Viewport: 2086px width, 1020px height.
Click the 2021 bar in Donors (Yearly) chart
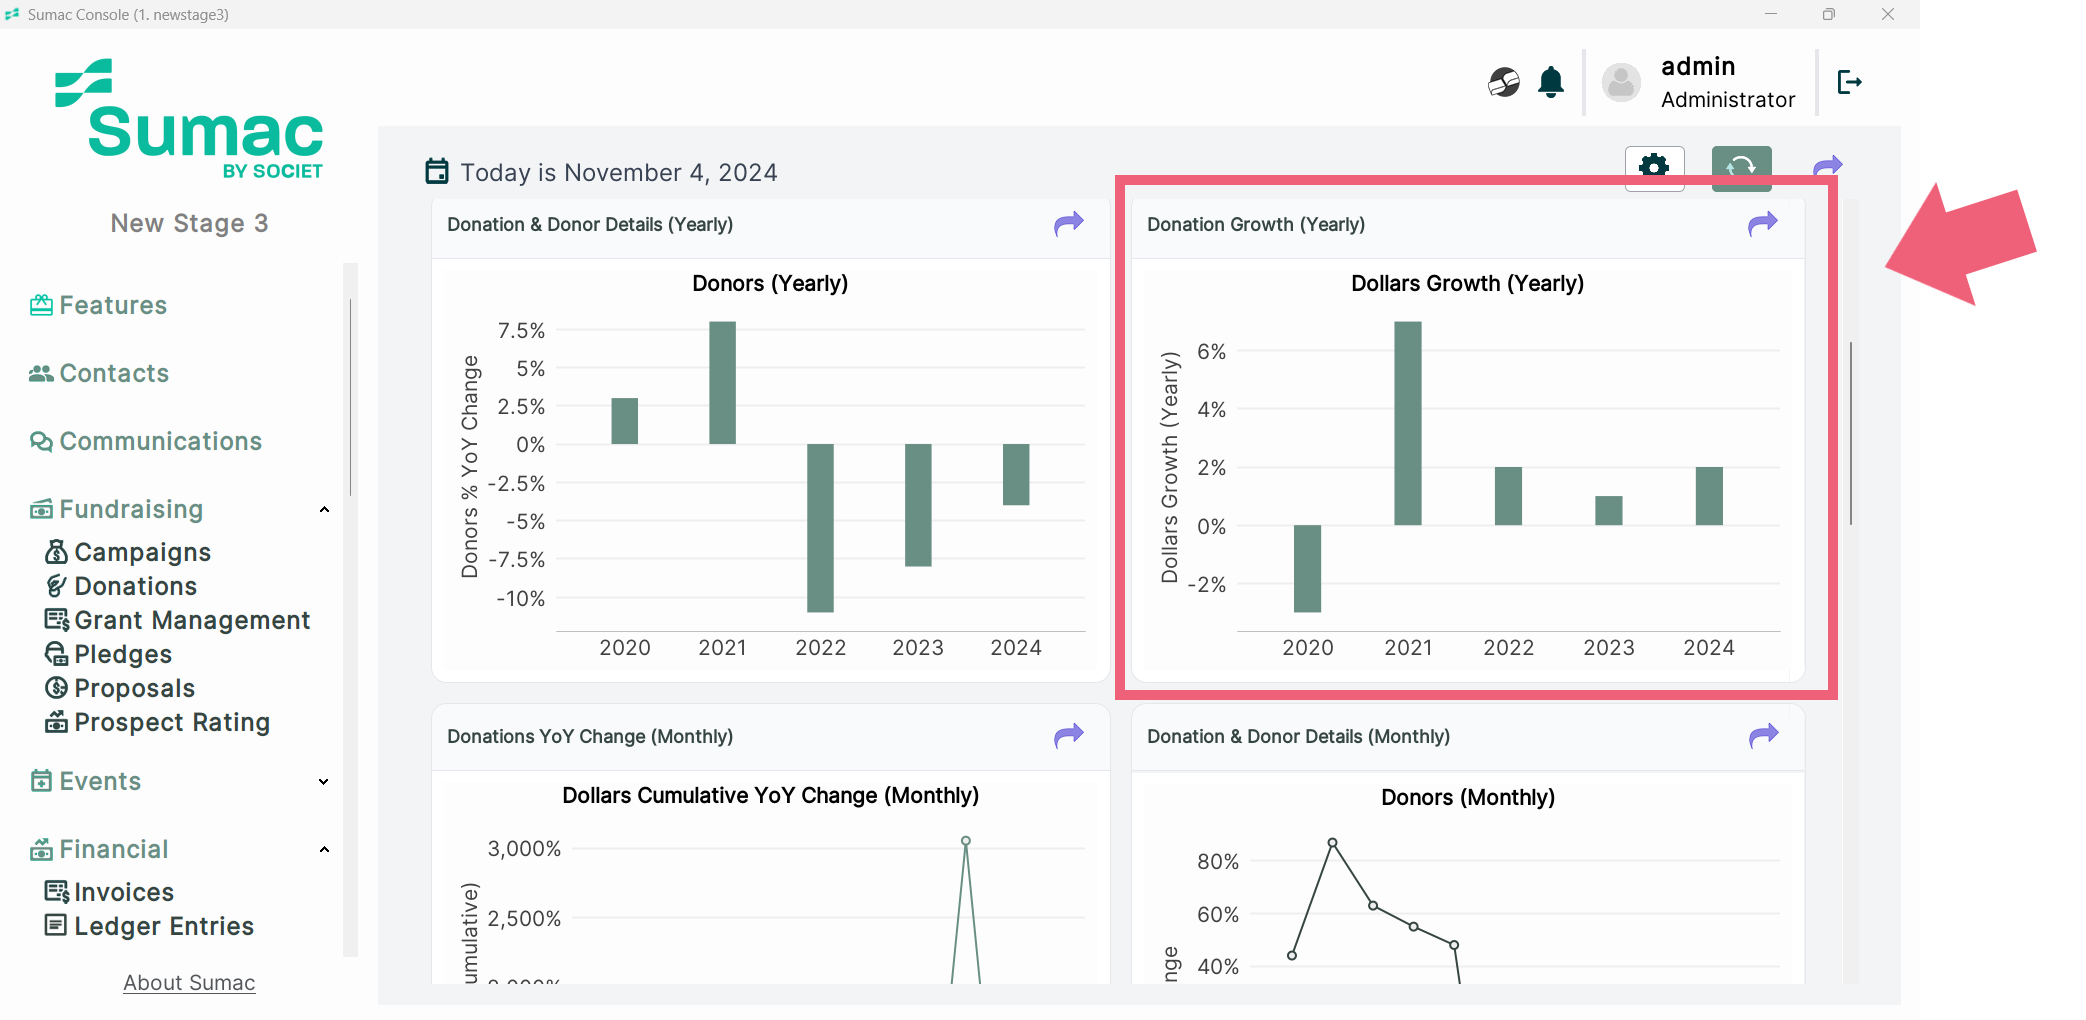coord(722,383)
